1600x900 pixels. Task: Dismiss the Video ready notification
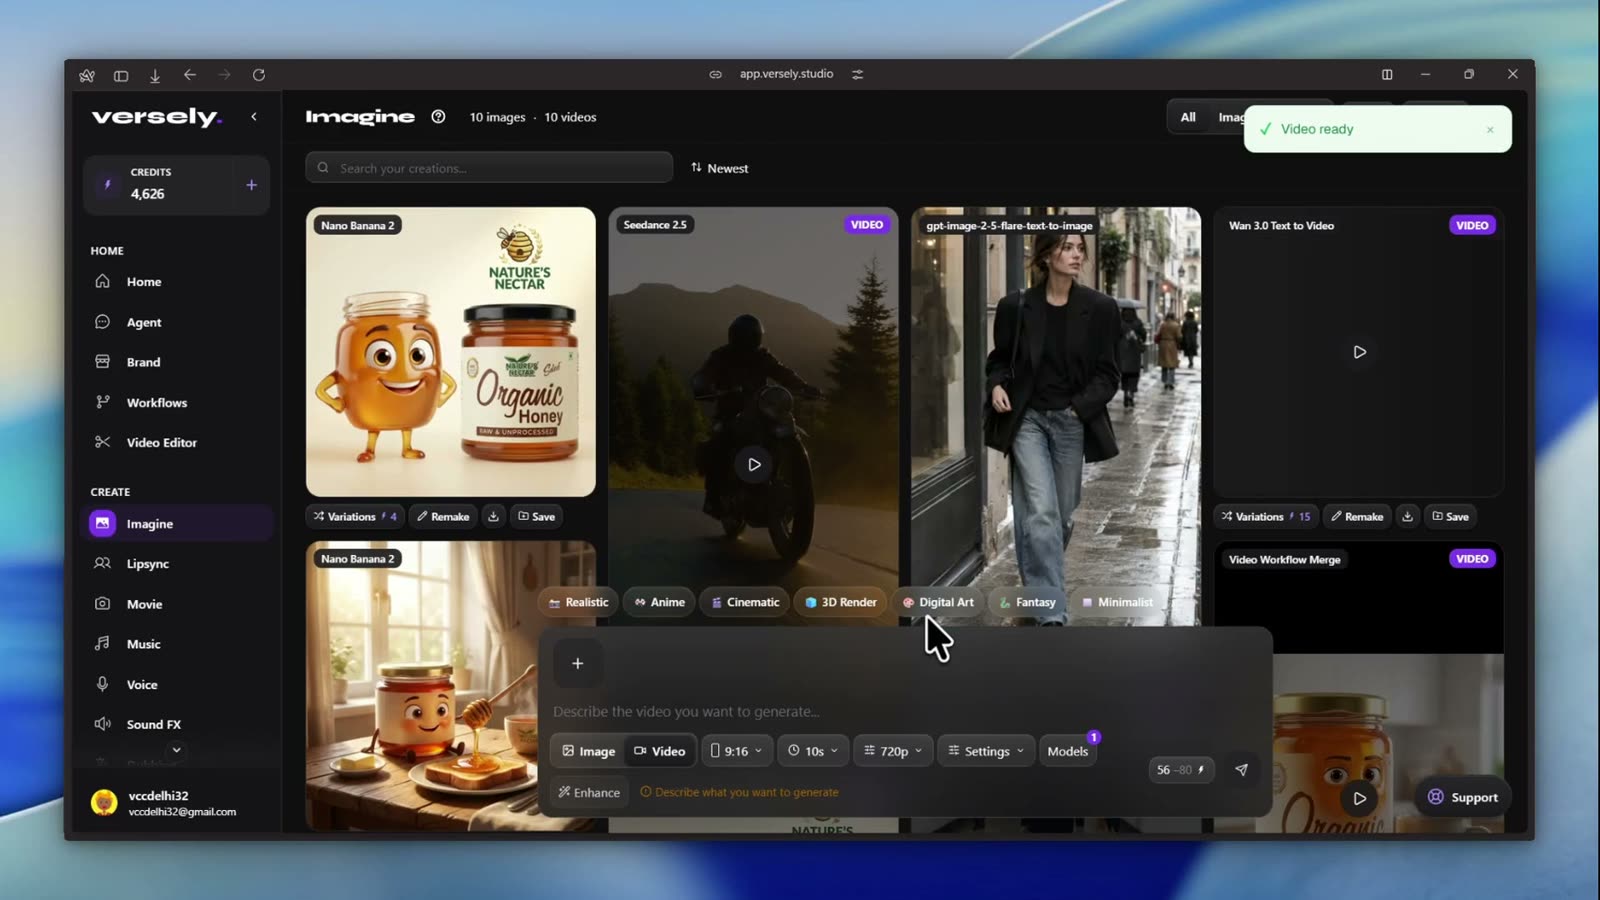(1490, 130)
